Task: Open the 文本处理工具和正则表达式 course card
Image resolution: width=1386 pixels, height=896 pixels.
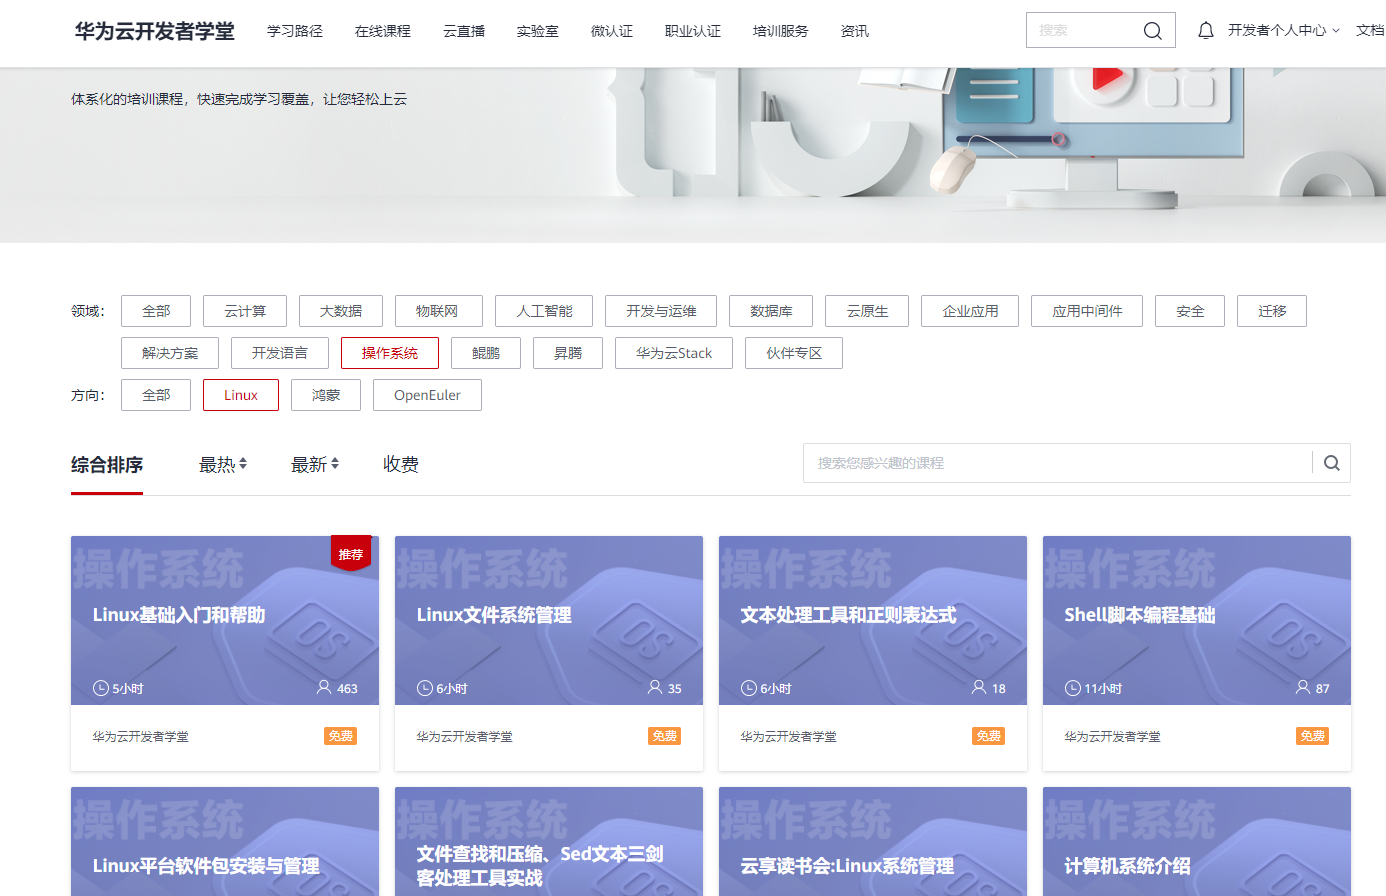Action: click(873, 653)
